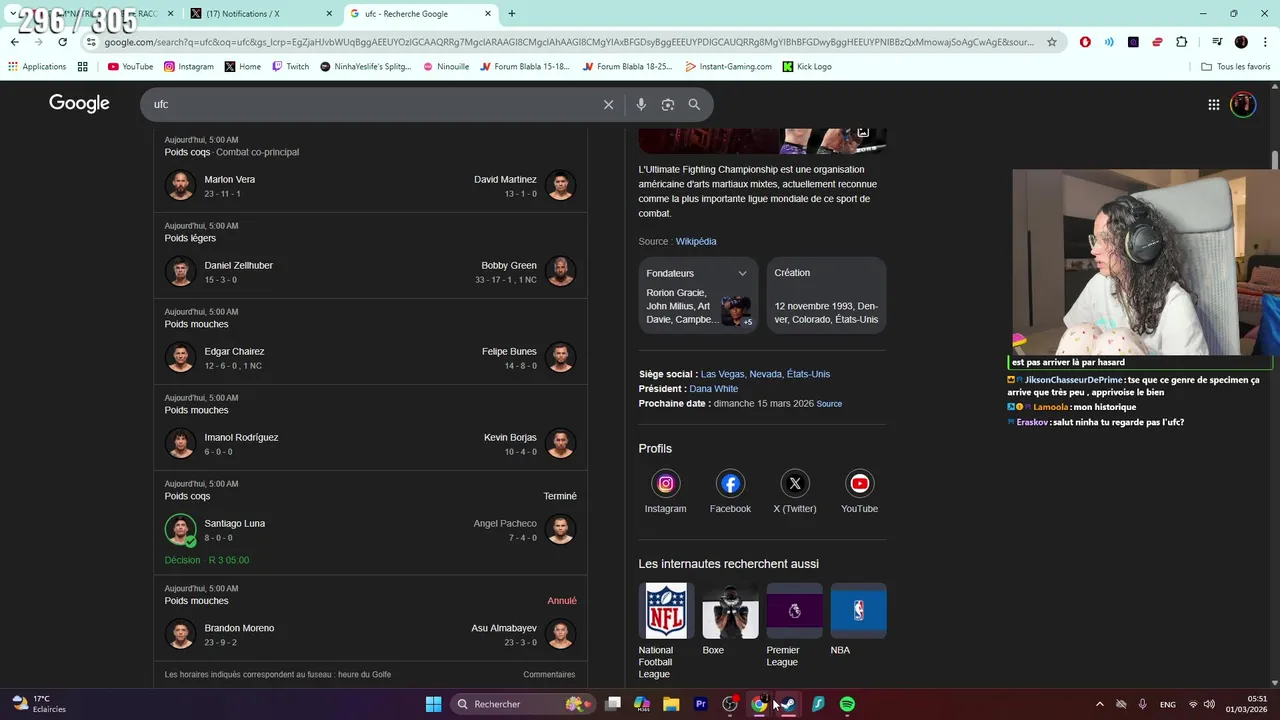Select the ufc - Recherche Google tab
This screenshot has height=720, width=1280.
click(x=420, y=14)
